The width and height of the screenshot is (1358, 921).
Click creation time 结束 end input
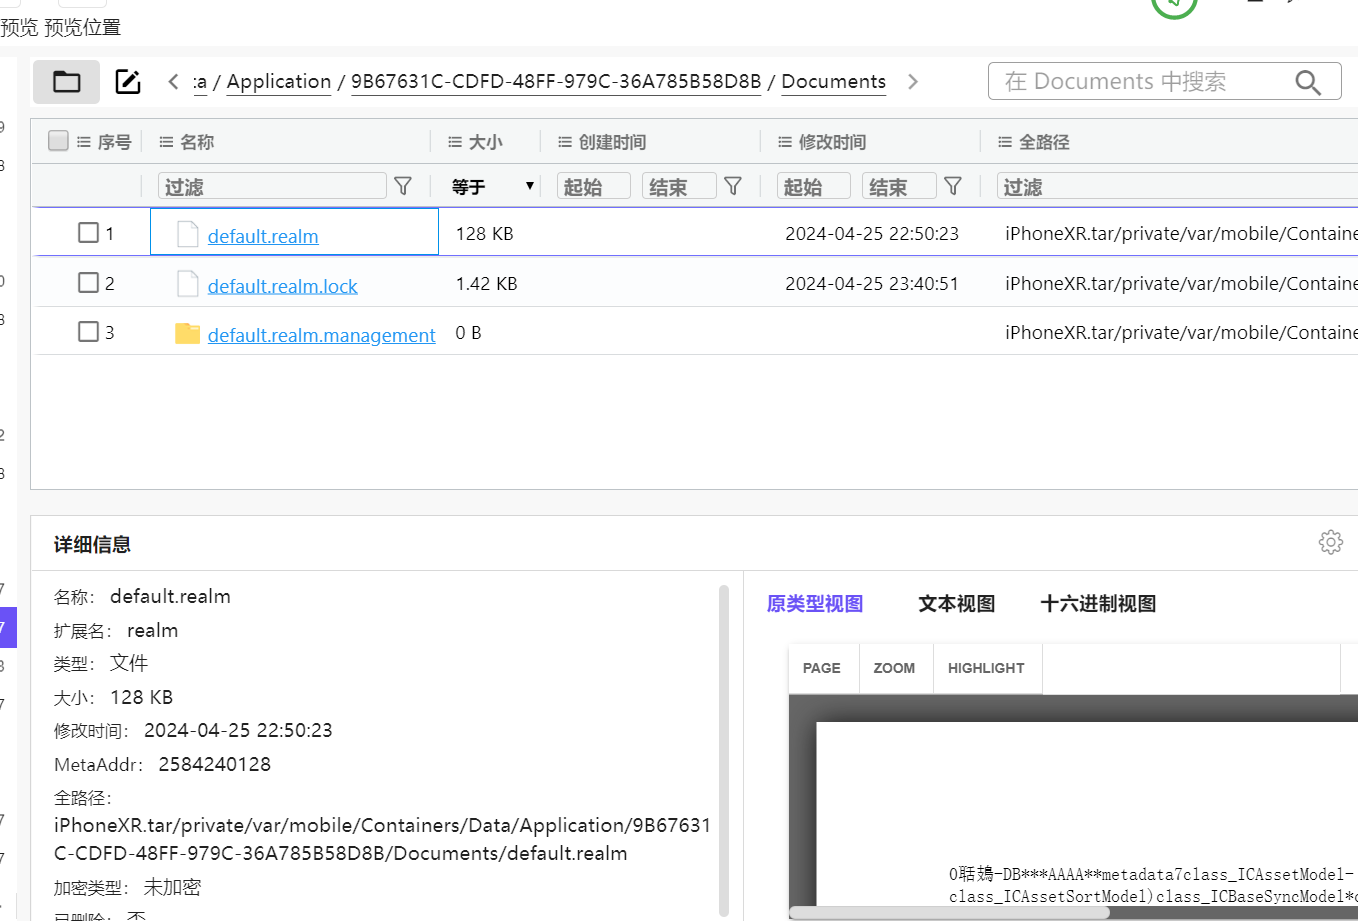tap(679, 186)
